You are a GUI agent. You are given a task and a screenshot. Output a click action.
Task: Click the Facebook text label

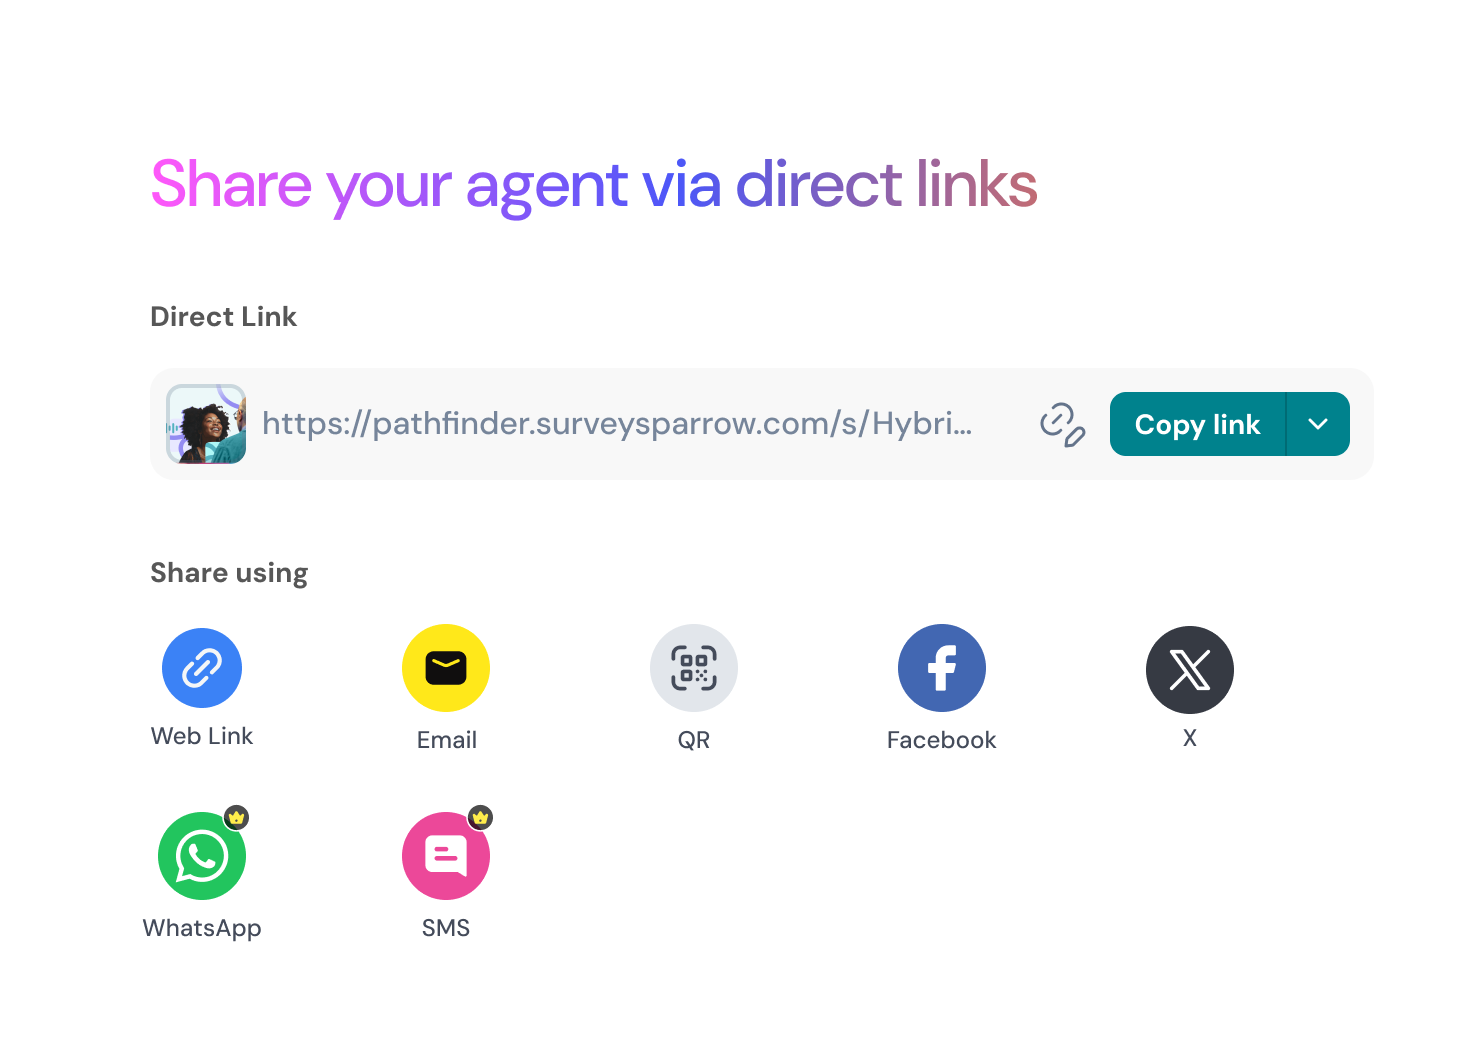tap(942, 740)
